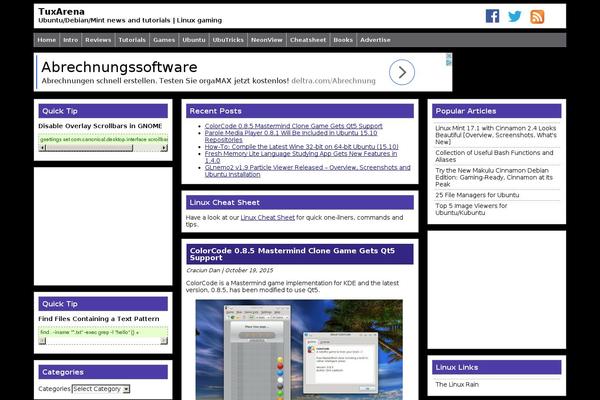Open the Games menu item

click(x=164, y=40)
